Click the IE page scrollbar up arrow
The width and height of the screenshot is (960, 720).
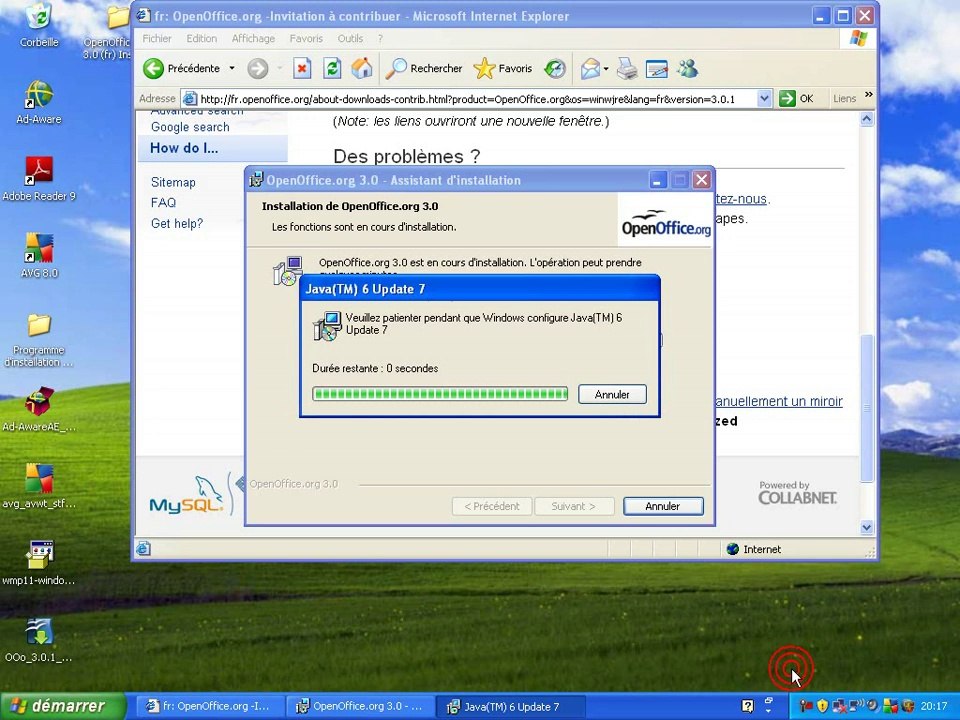coord(867,119)
